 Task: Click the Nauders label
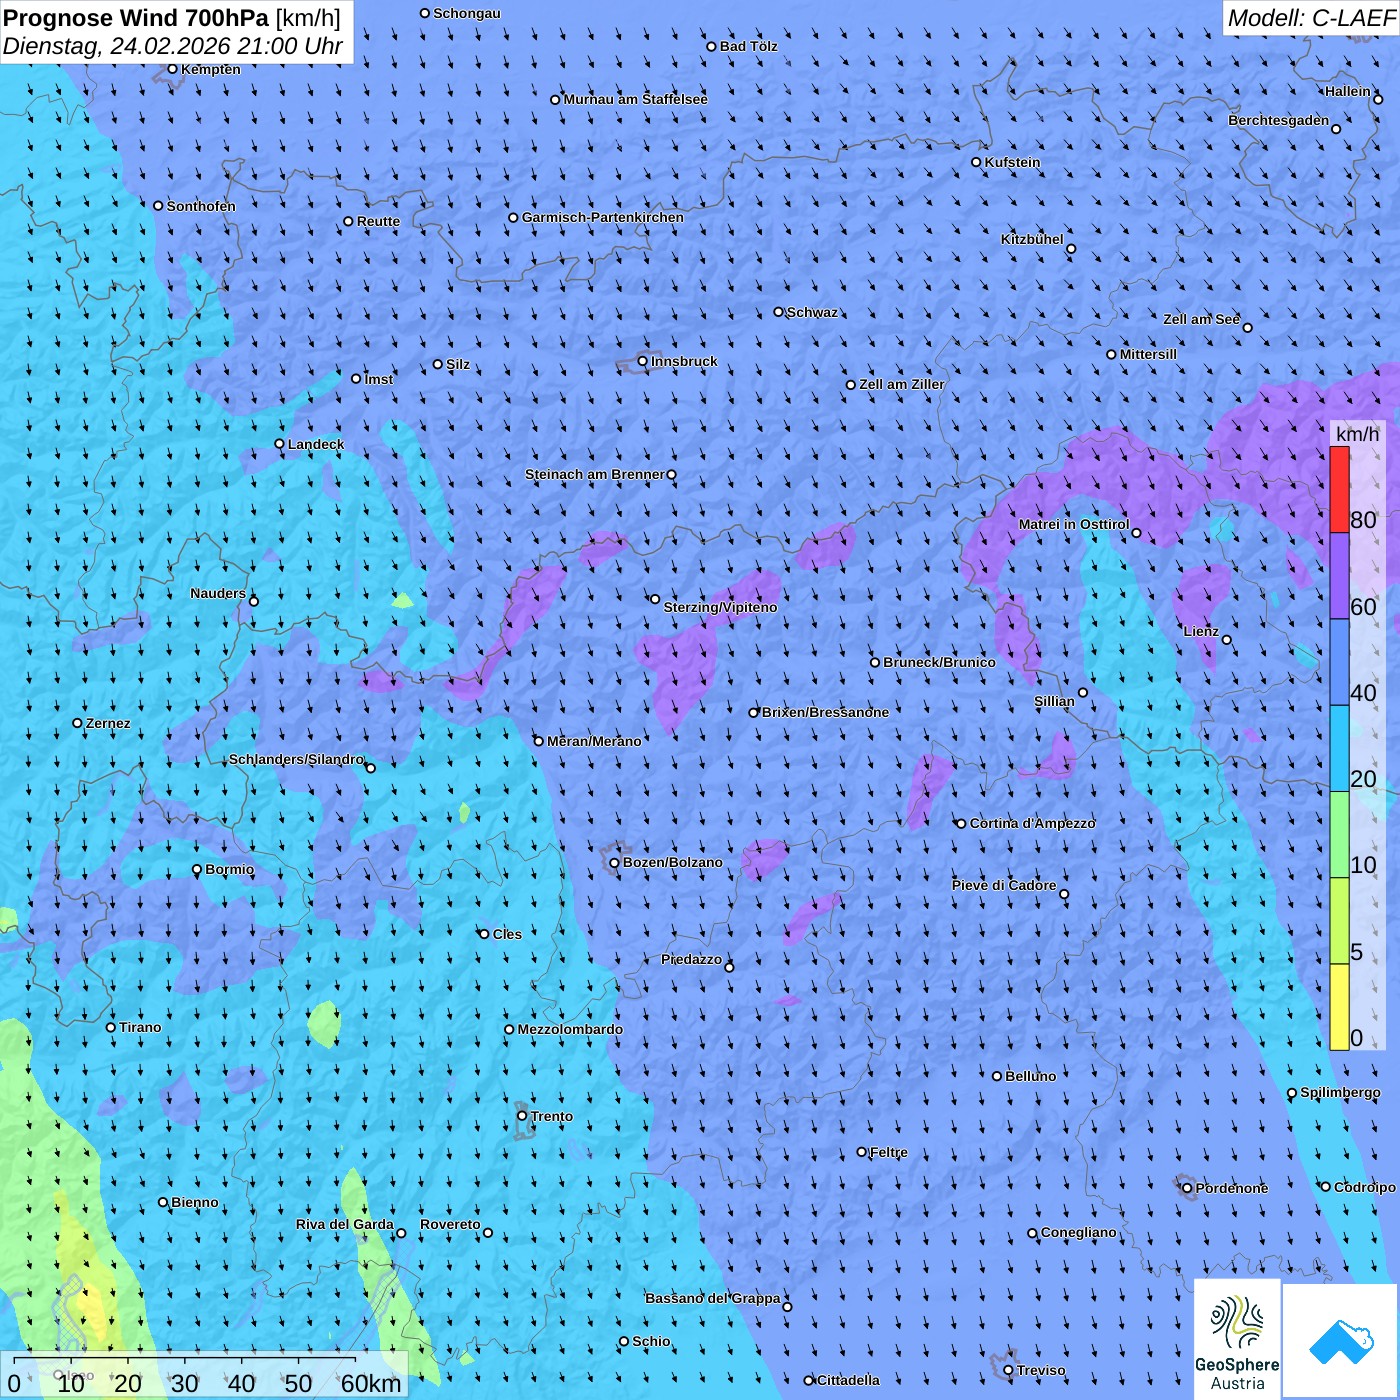click(218, 593)
